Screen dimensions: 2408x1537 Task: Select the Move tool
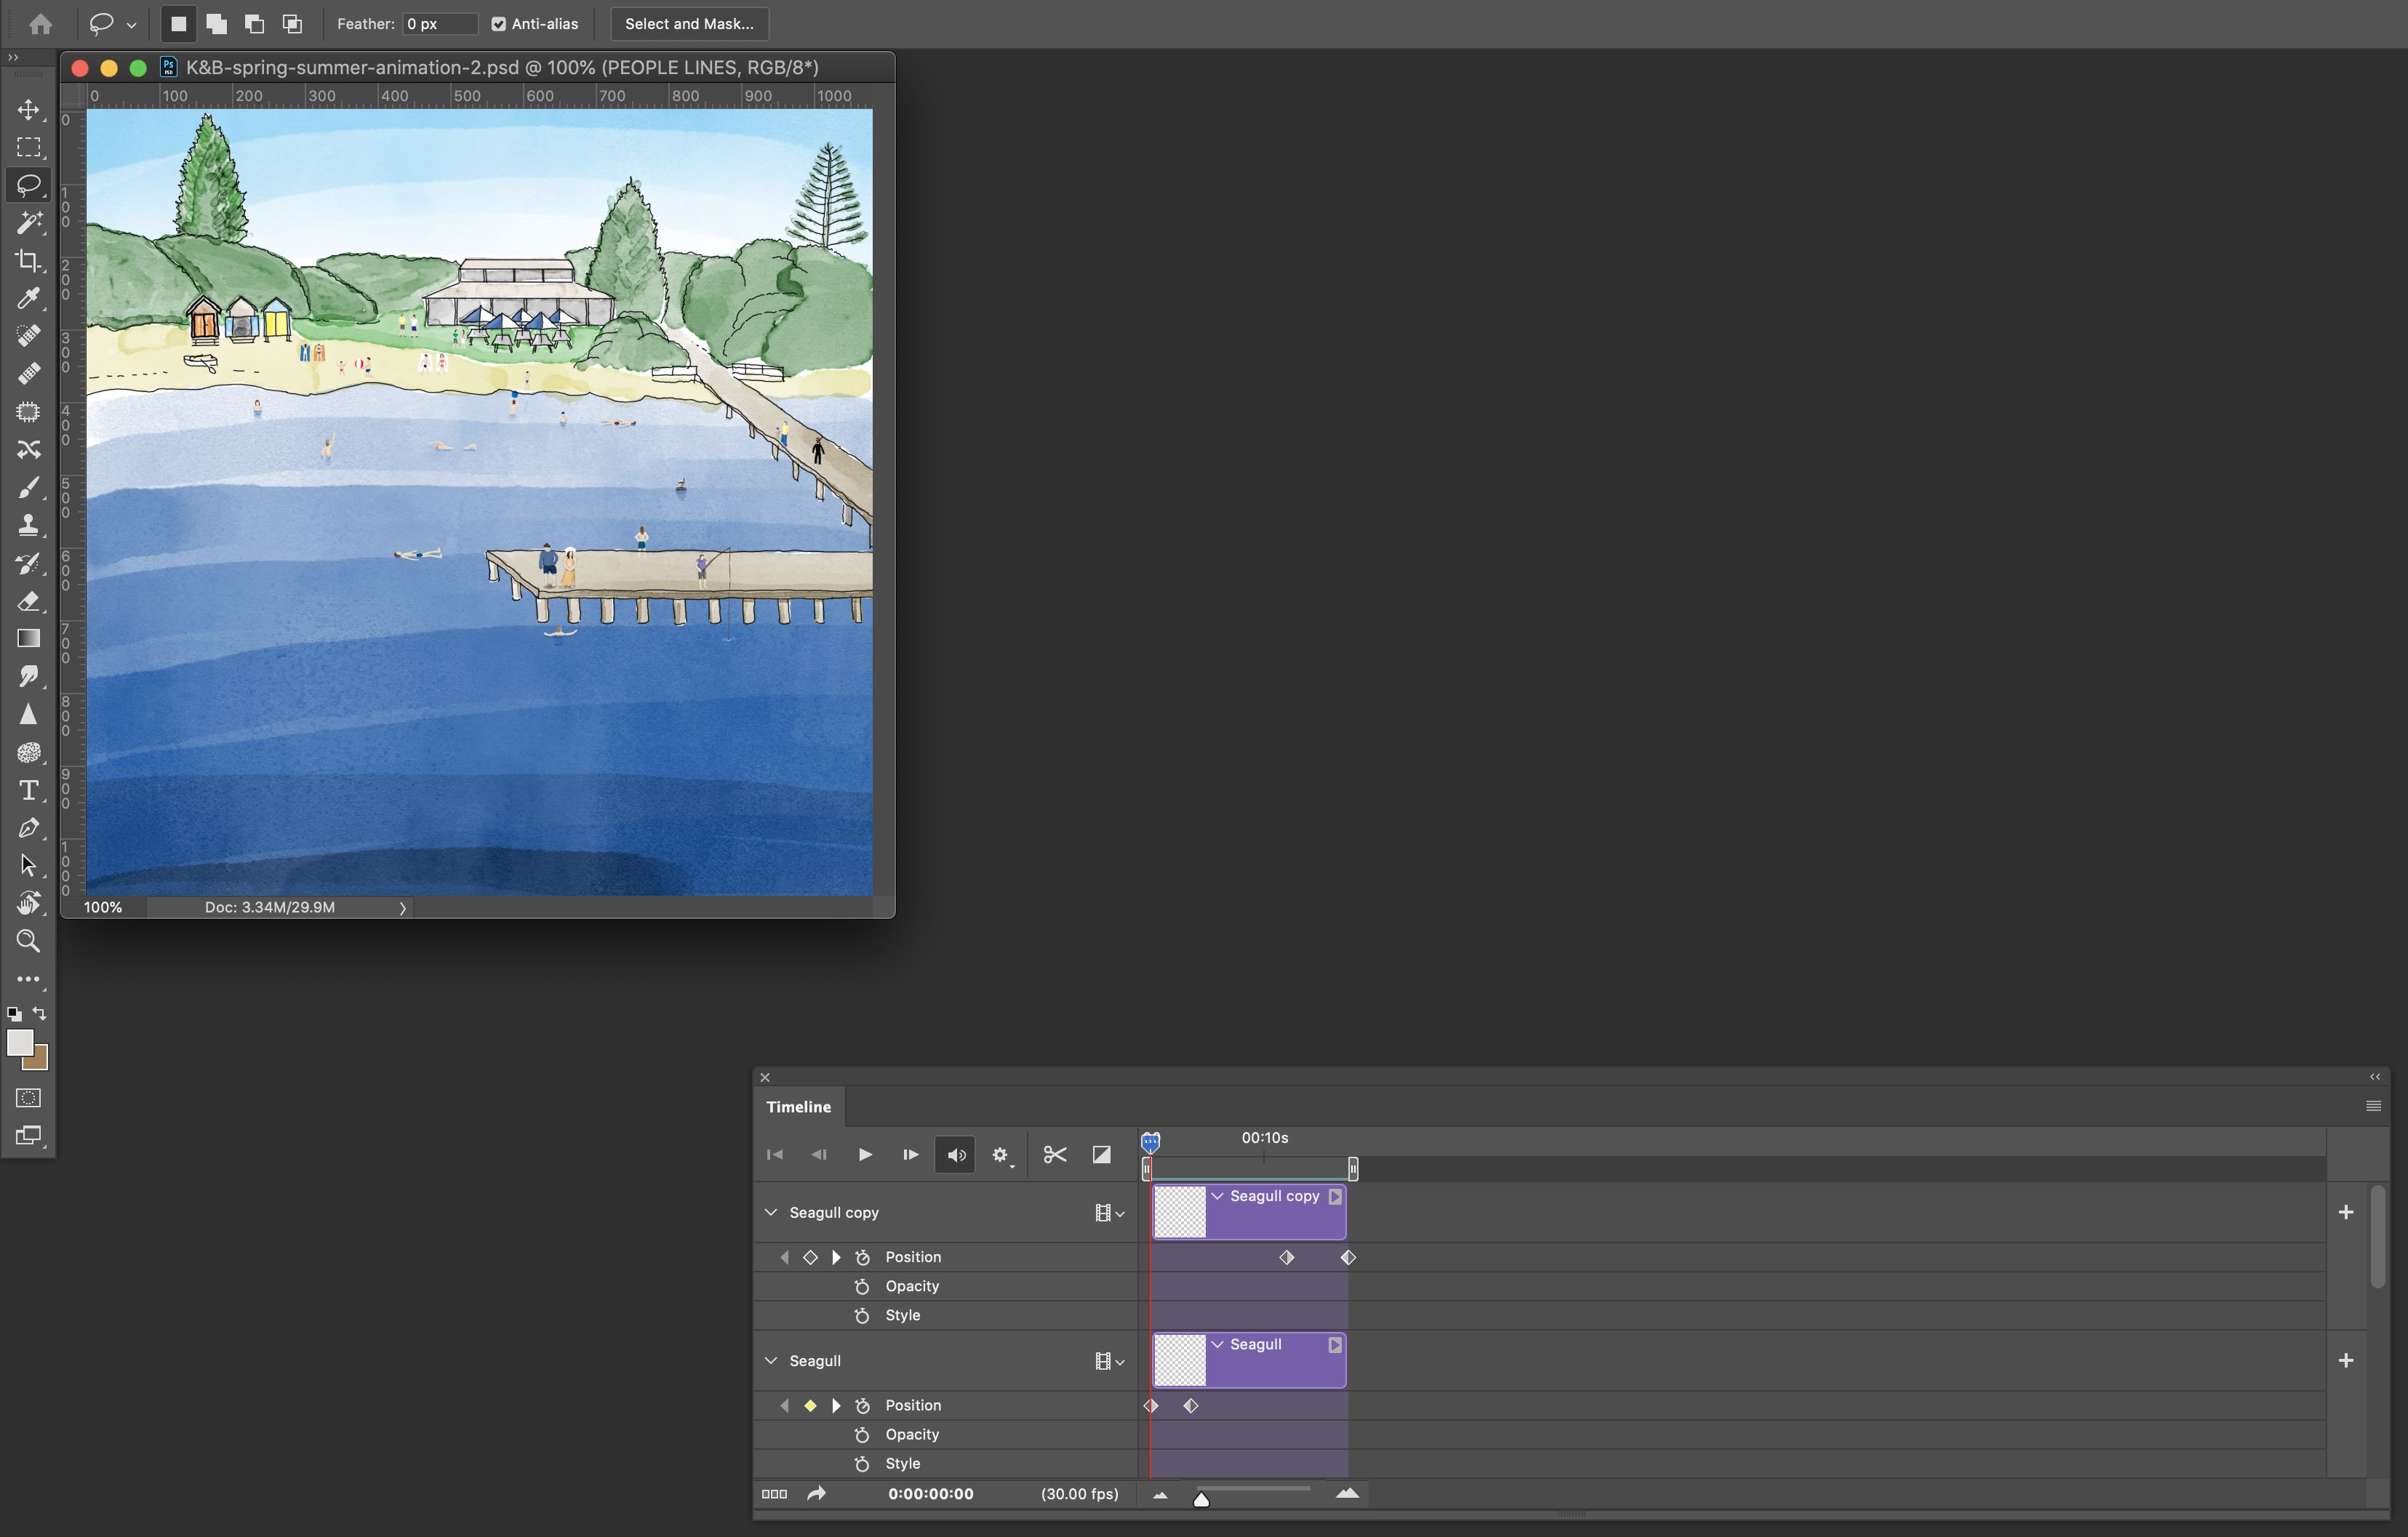click(x=29, y=111)
